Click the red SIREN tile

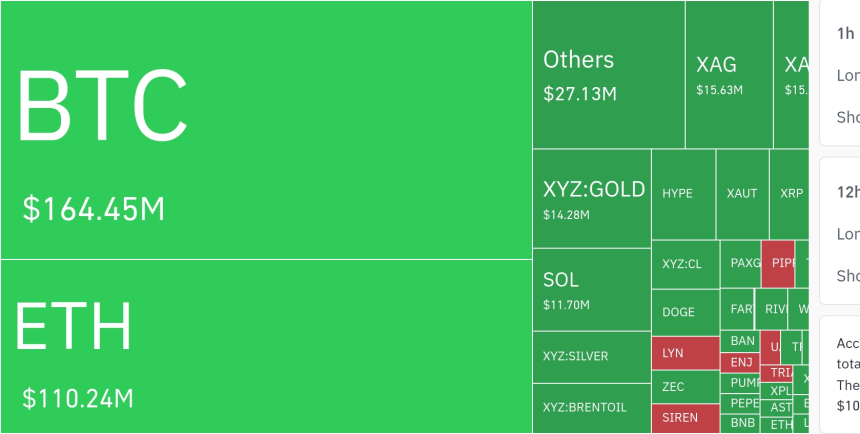coord(685,417)
